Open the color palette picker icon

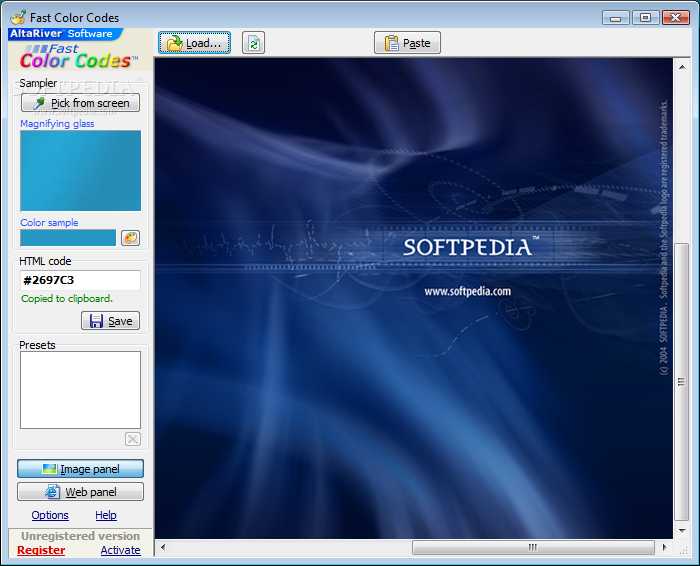(130, 238)
